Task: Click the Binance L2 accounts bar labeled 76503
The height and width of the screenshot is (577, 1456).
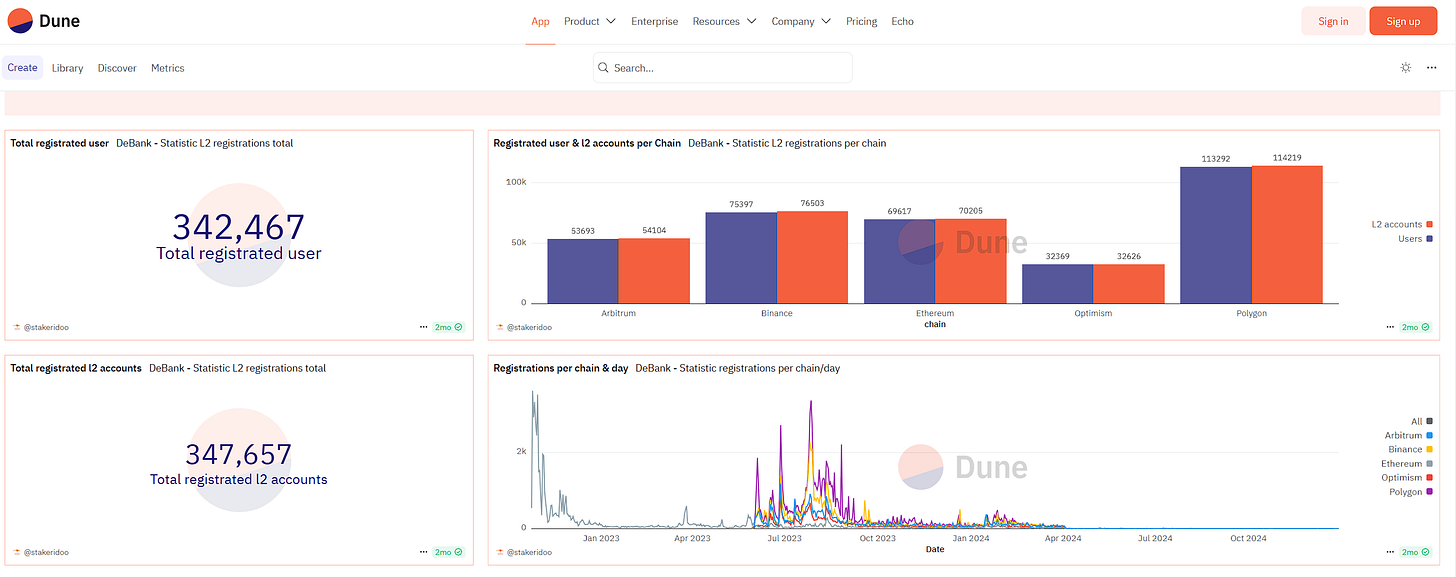Action: pyautogui.click(x=812, y=257)
